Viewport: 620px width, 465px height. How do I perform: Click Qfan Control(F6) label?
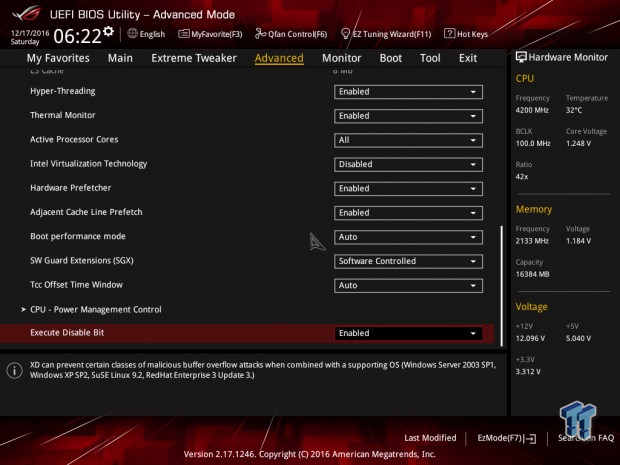297,34
